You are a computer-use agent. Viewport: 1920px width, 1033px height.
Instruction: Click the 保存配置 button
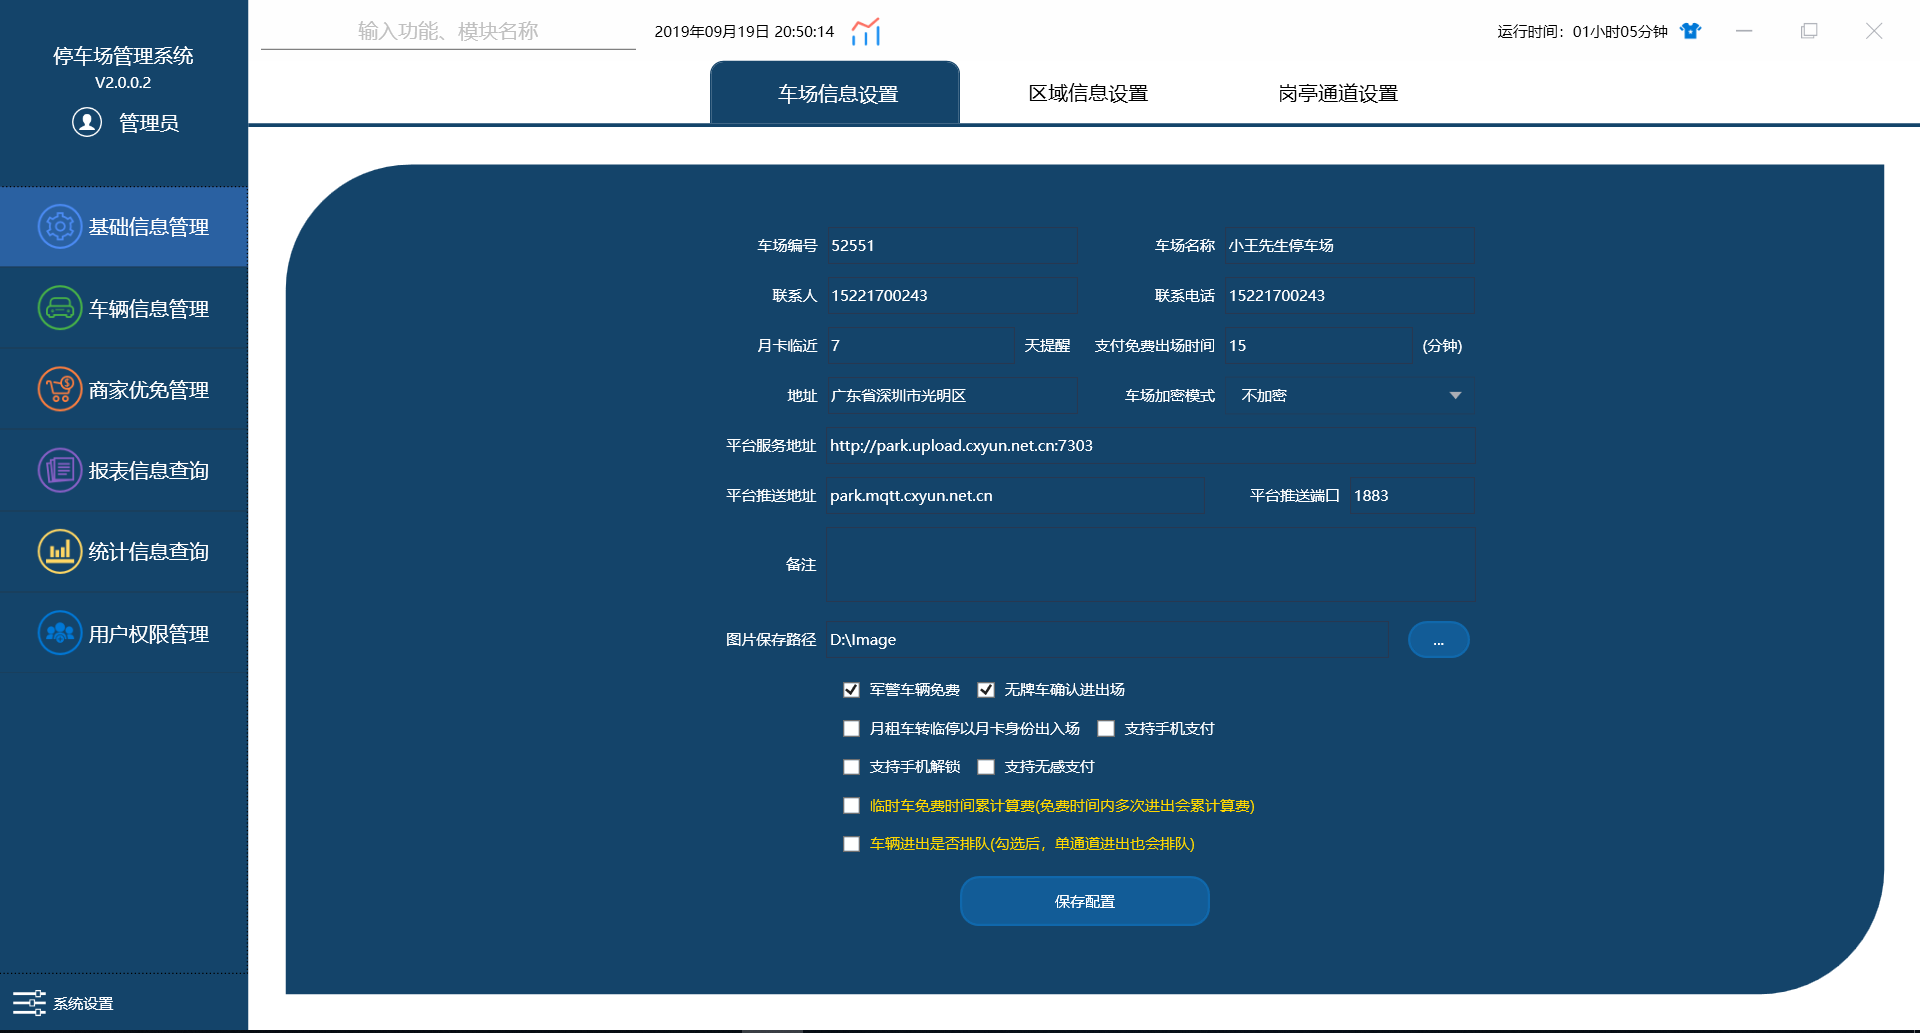pos(1085,901)
